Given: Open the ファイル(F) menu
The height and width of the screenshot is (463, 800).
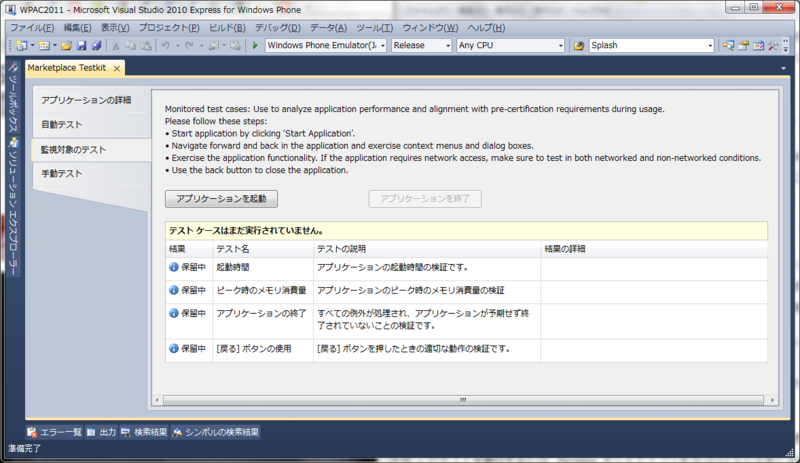Looking at the screenshot, I should pyautogui.click(x=32, y=28).
